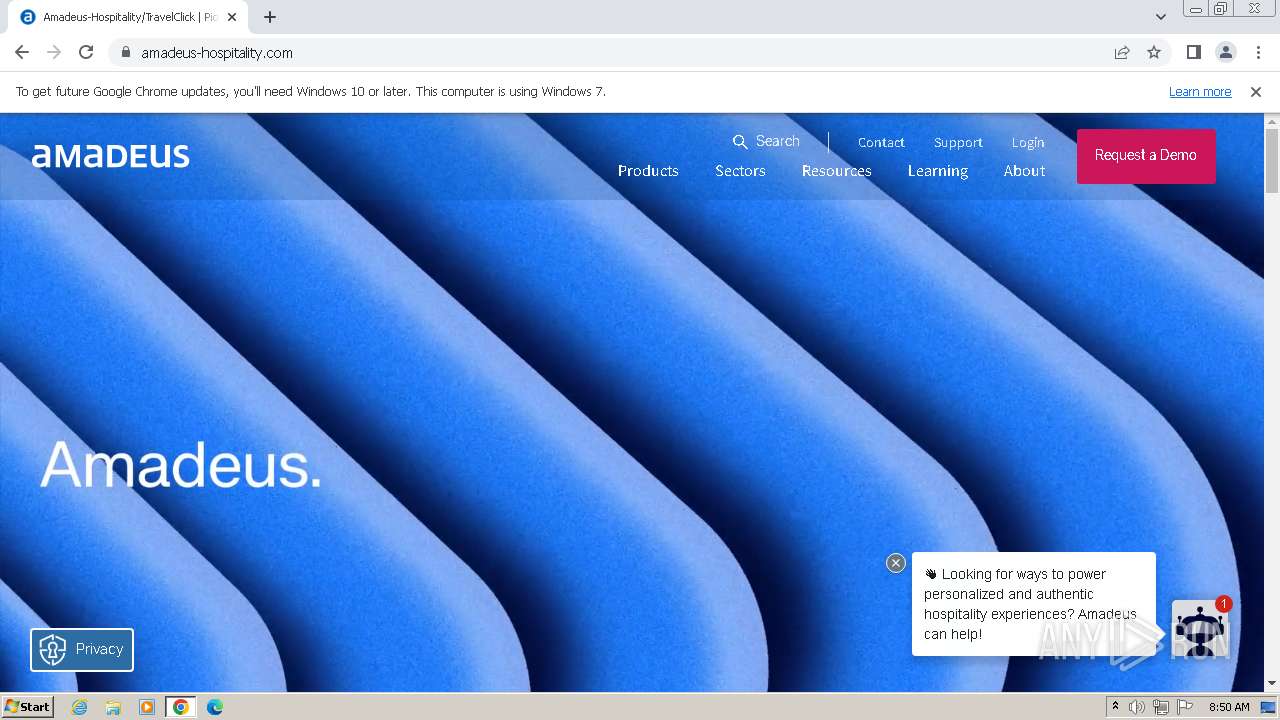
Task: Open the Learn more link
Action: (1200, 91)
